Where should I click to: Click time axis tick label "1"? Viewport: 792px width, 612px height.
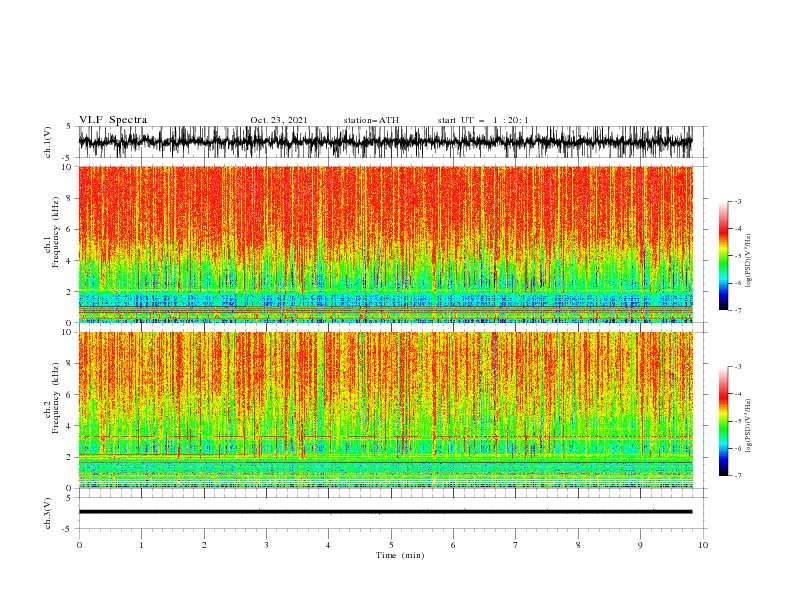[141, 545]
